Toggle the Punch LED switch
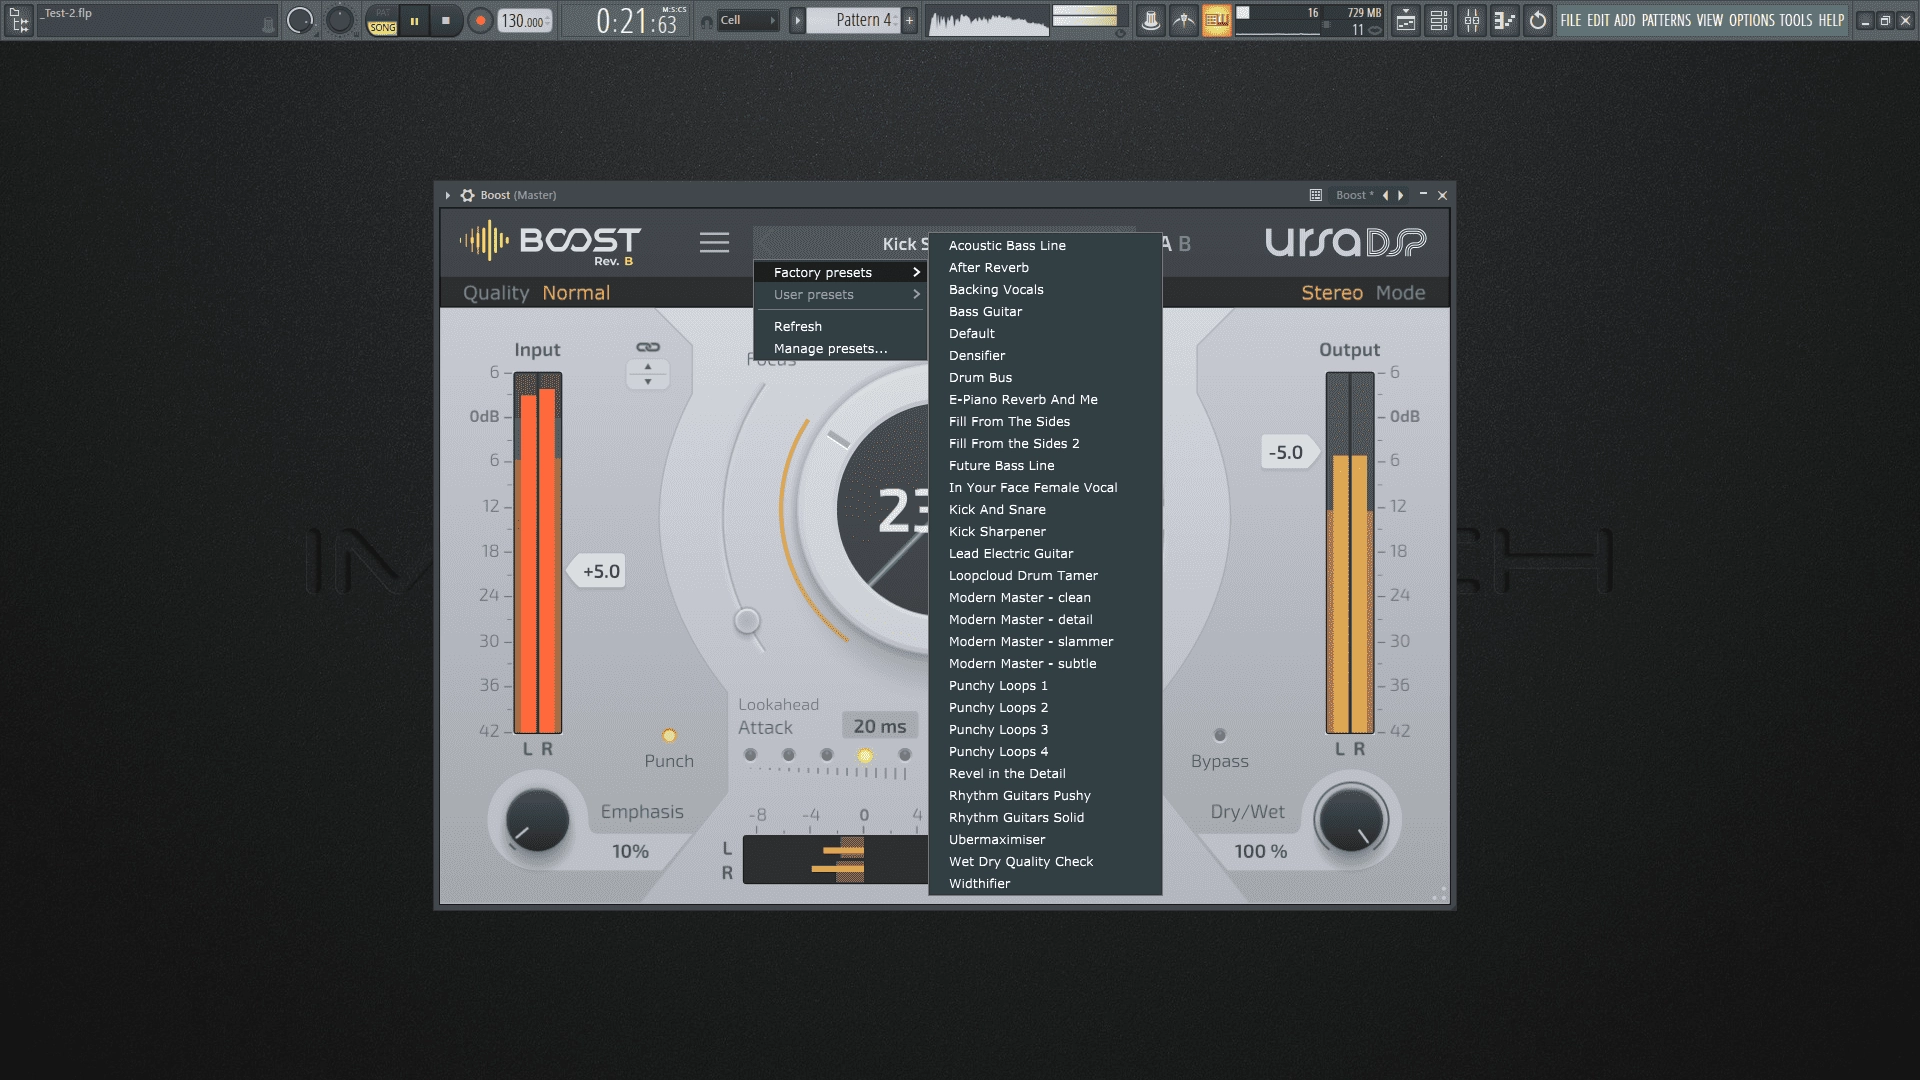 [669, 736]
